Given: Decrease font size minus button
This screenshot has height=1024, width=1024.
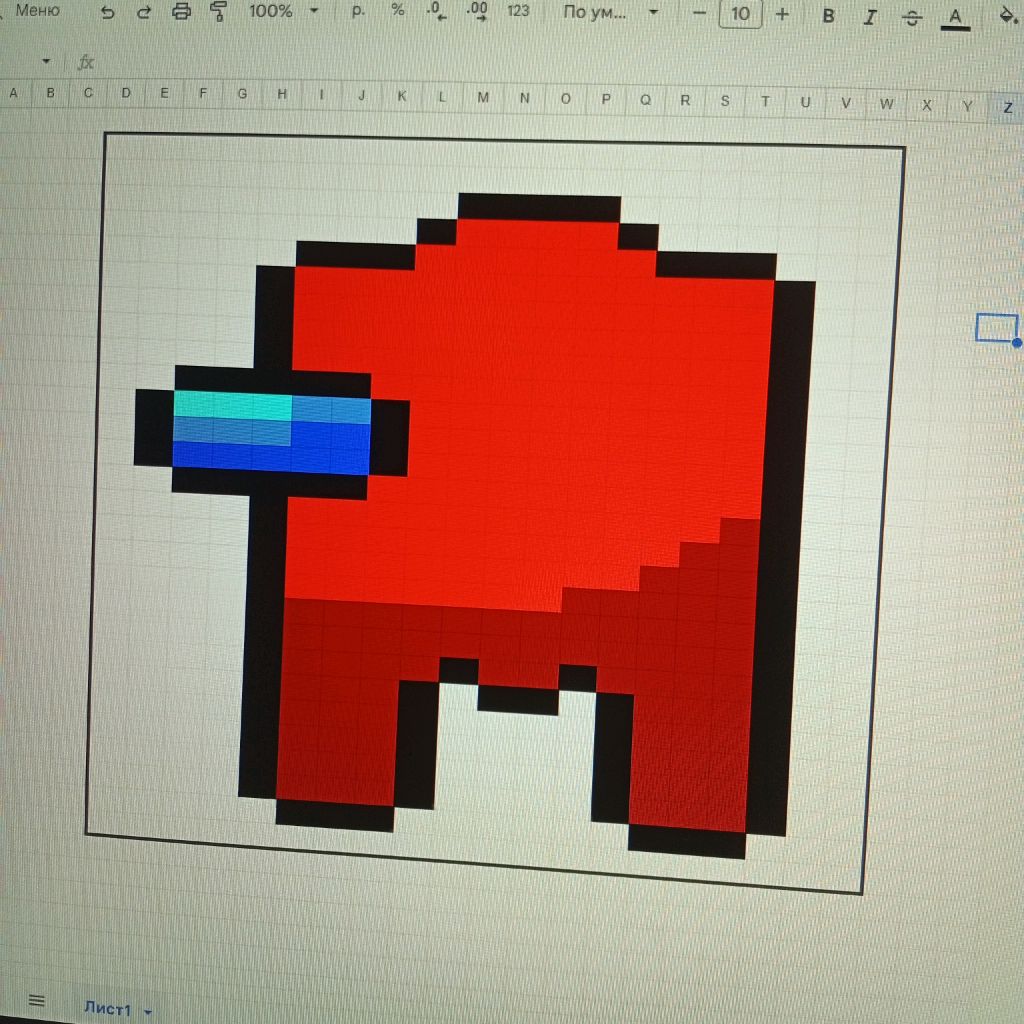Looking at the screenshot, I should (x=699, y=13).
